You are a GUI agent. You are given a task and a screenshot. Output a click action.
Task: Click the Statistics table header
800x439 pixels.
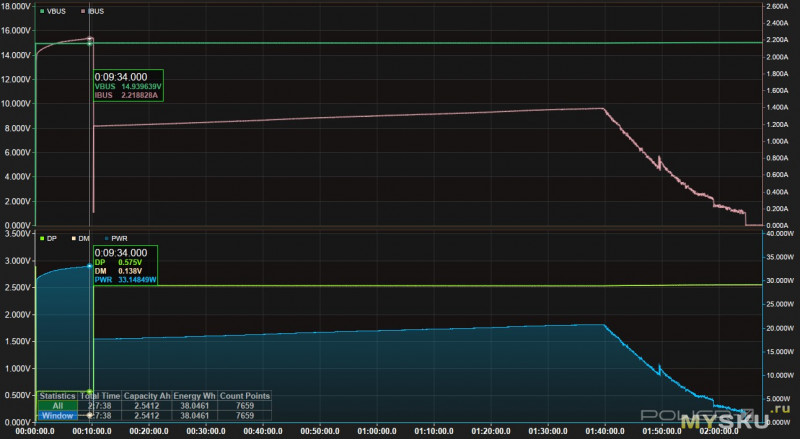pos(57,396)
